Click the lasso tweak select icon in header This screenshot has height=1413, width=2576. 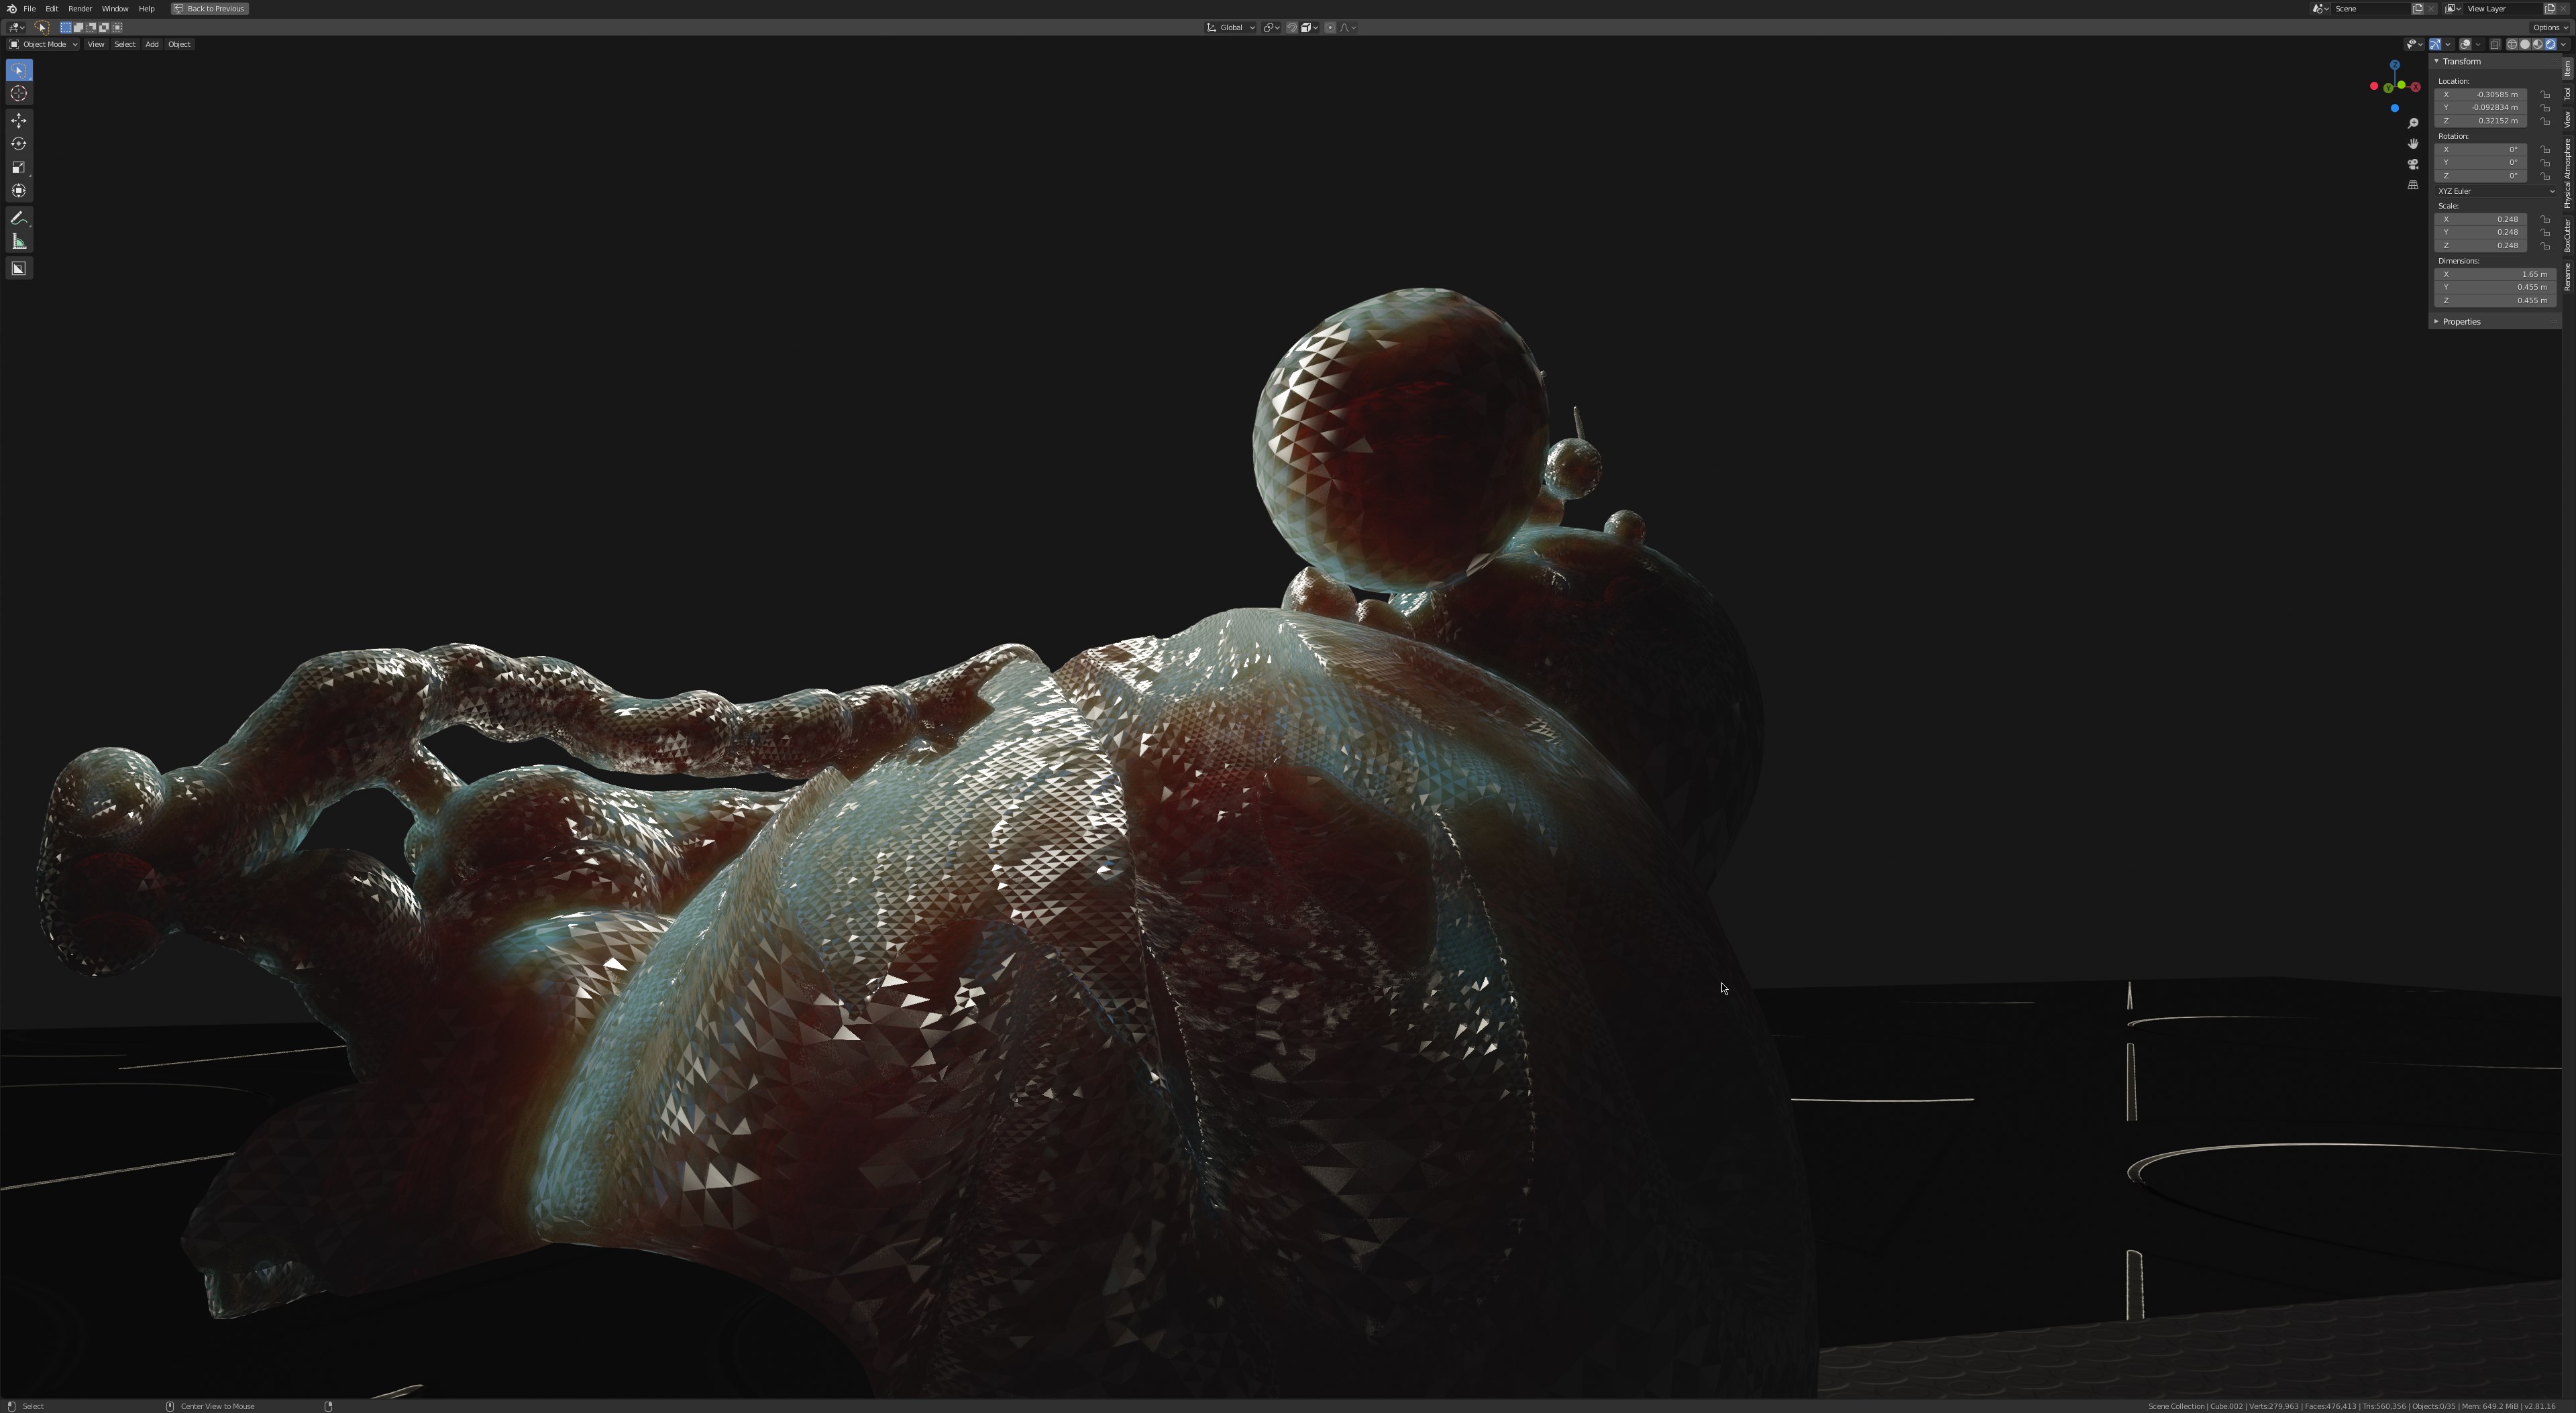[42, 28]
